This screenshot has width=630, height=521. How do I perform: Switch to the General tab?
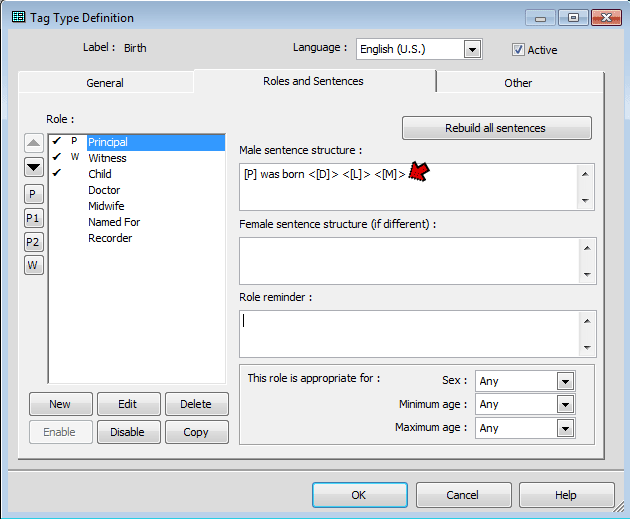[x=105, y=83]
